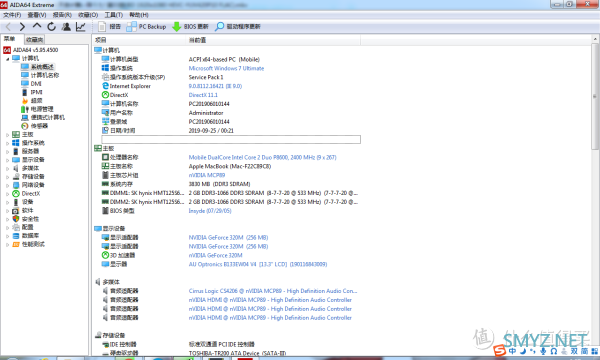The height and width of the screenshot is (360, 600).
Task: Open the Insyde (07/29/05) BIOS link
Action: [x=210, y=211]
